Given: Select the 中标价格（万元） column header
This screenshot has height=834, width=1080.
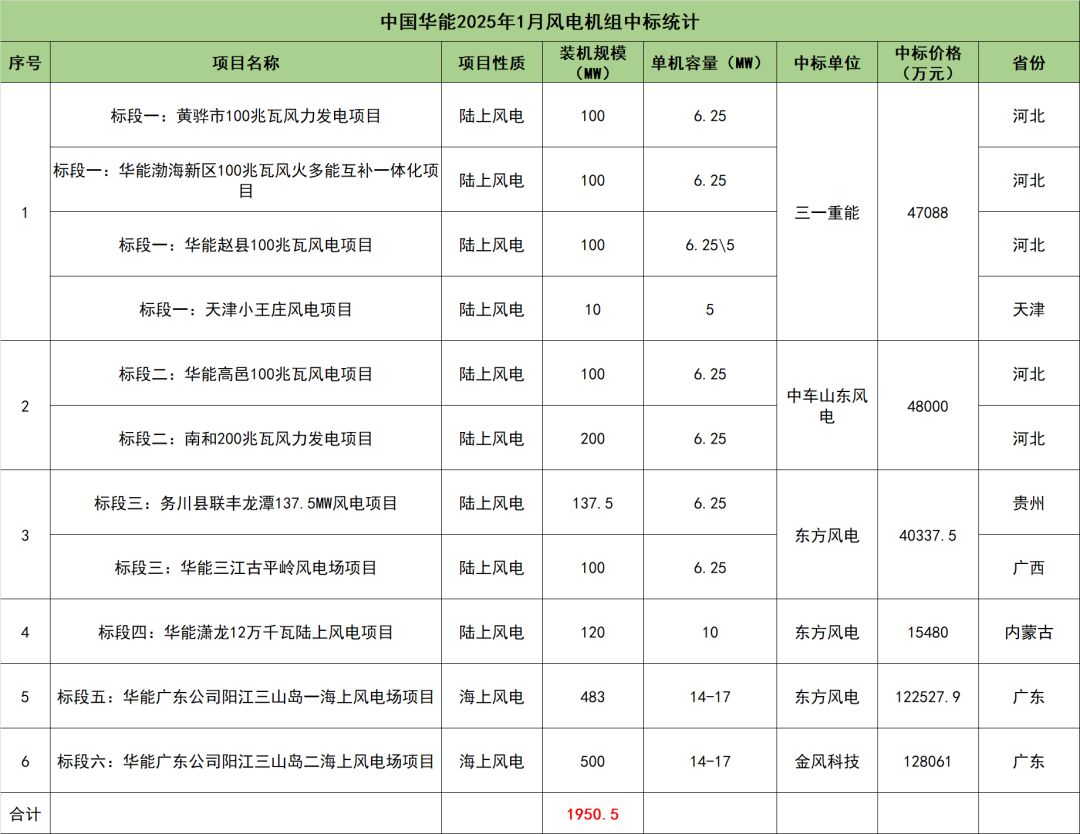Looking at the screenshot, I should [x=928, y=63].
